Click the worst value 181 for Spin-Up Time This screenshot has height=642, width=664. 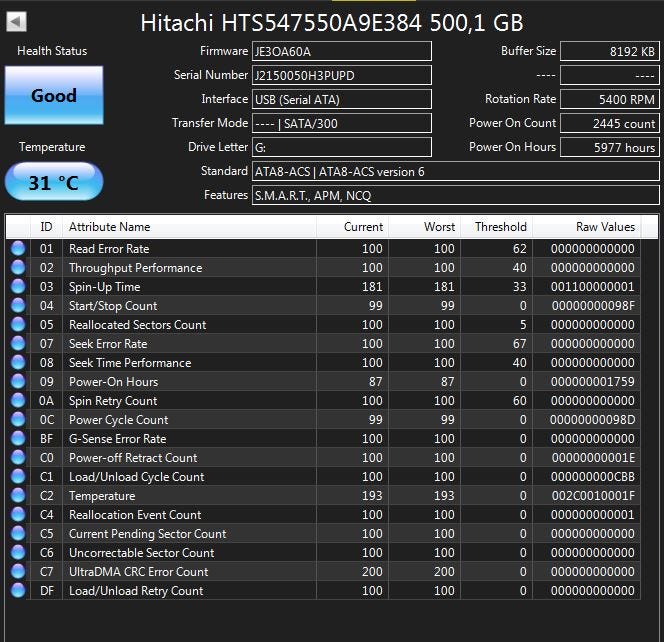click(x=444, y=287)
